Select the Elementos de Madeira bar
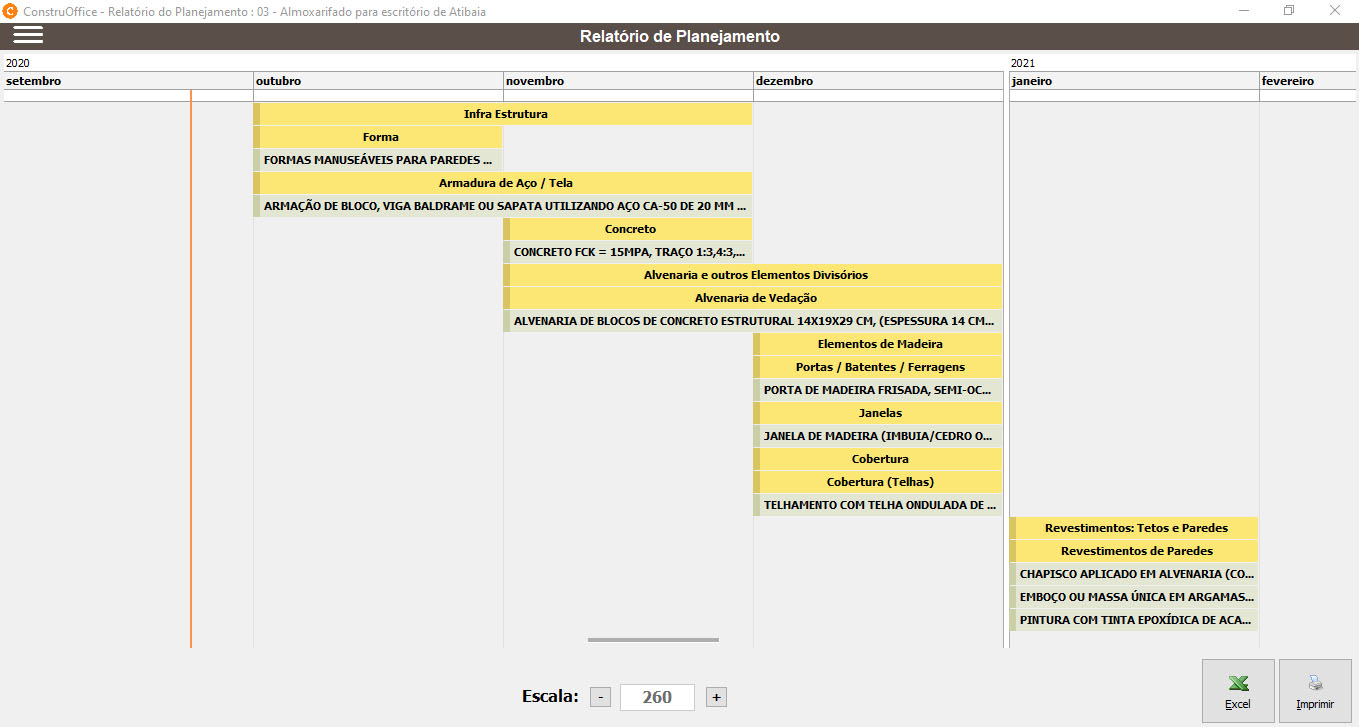Image resolution: width=1359 pixels, height=727 pixels. pos(878,344)
